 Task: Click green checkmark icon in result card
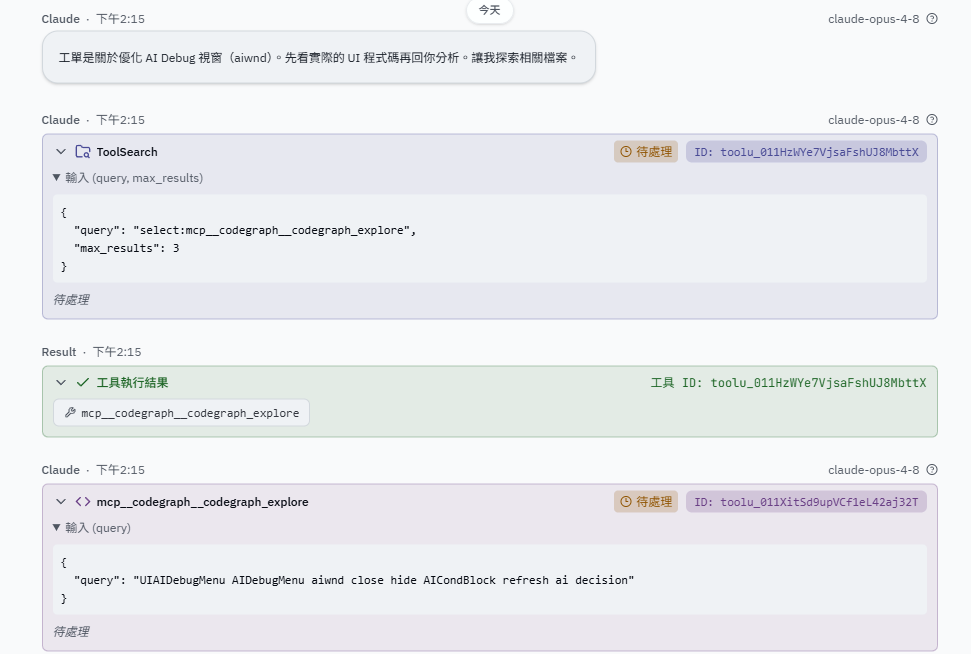pos(83,383)
